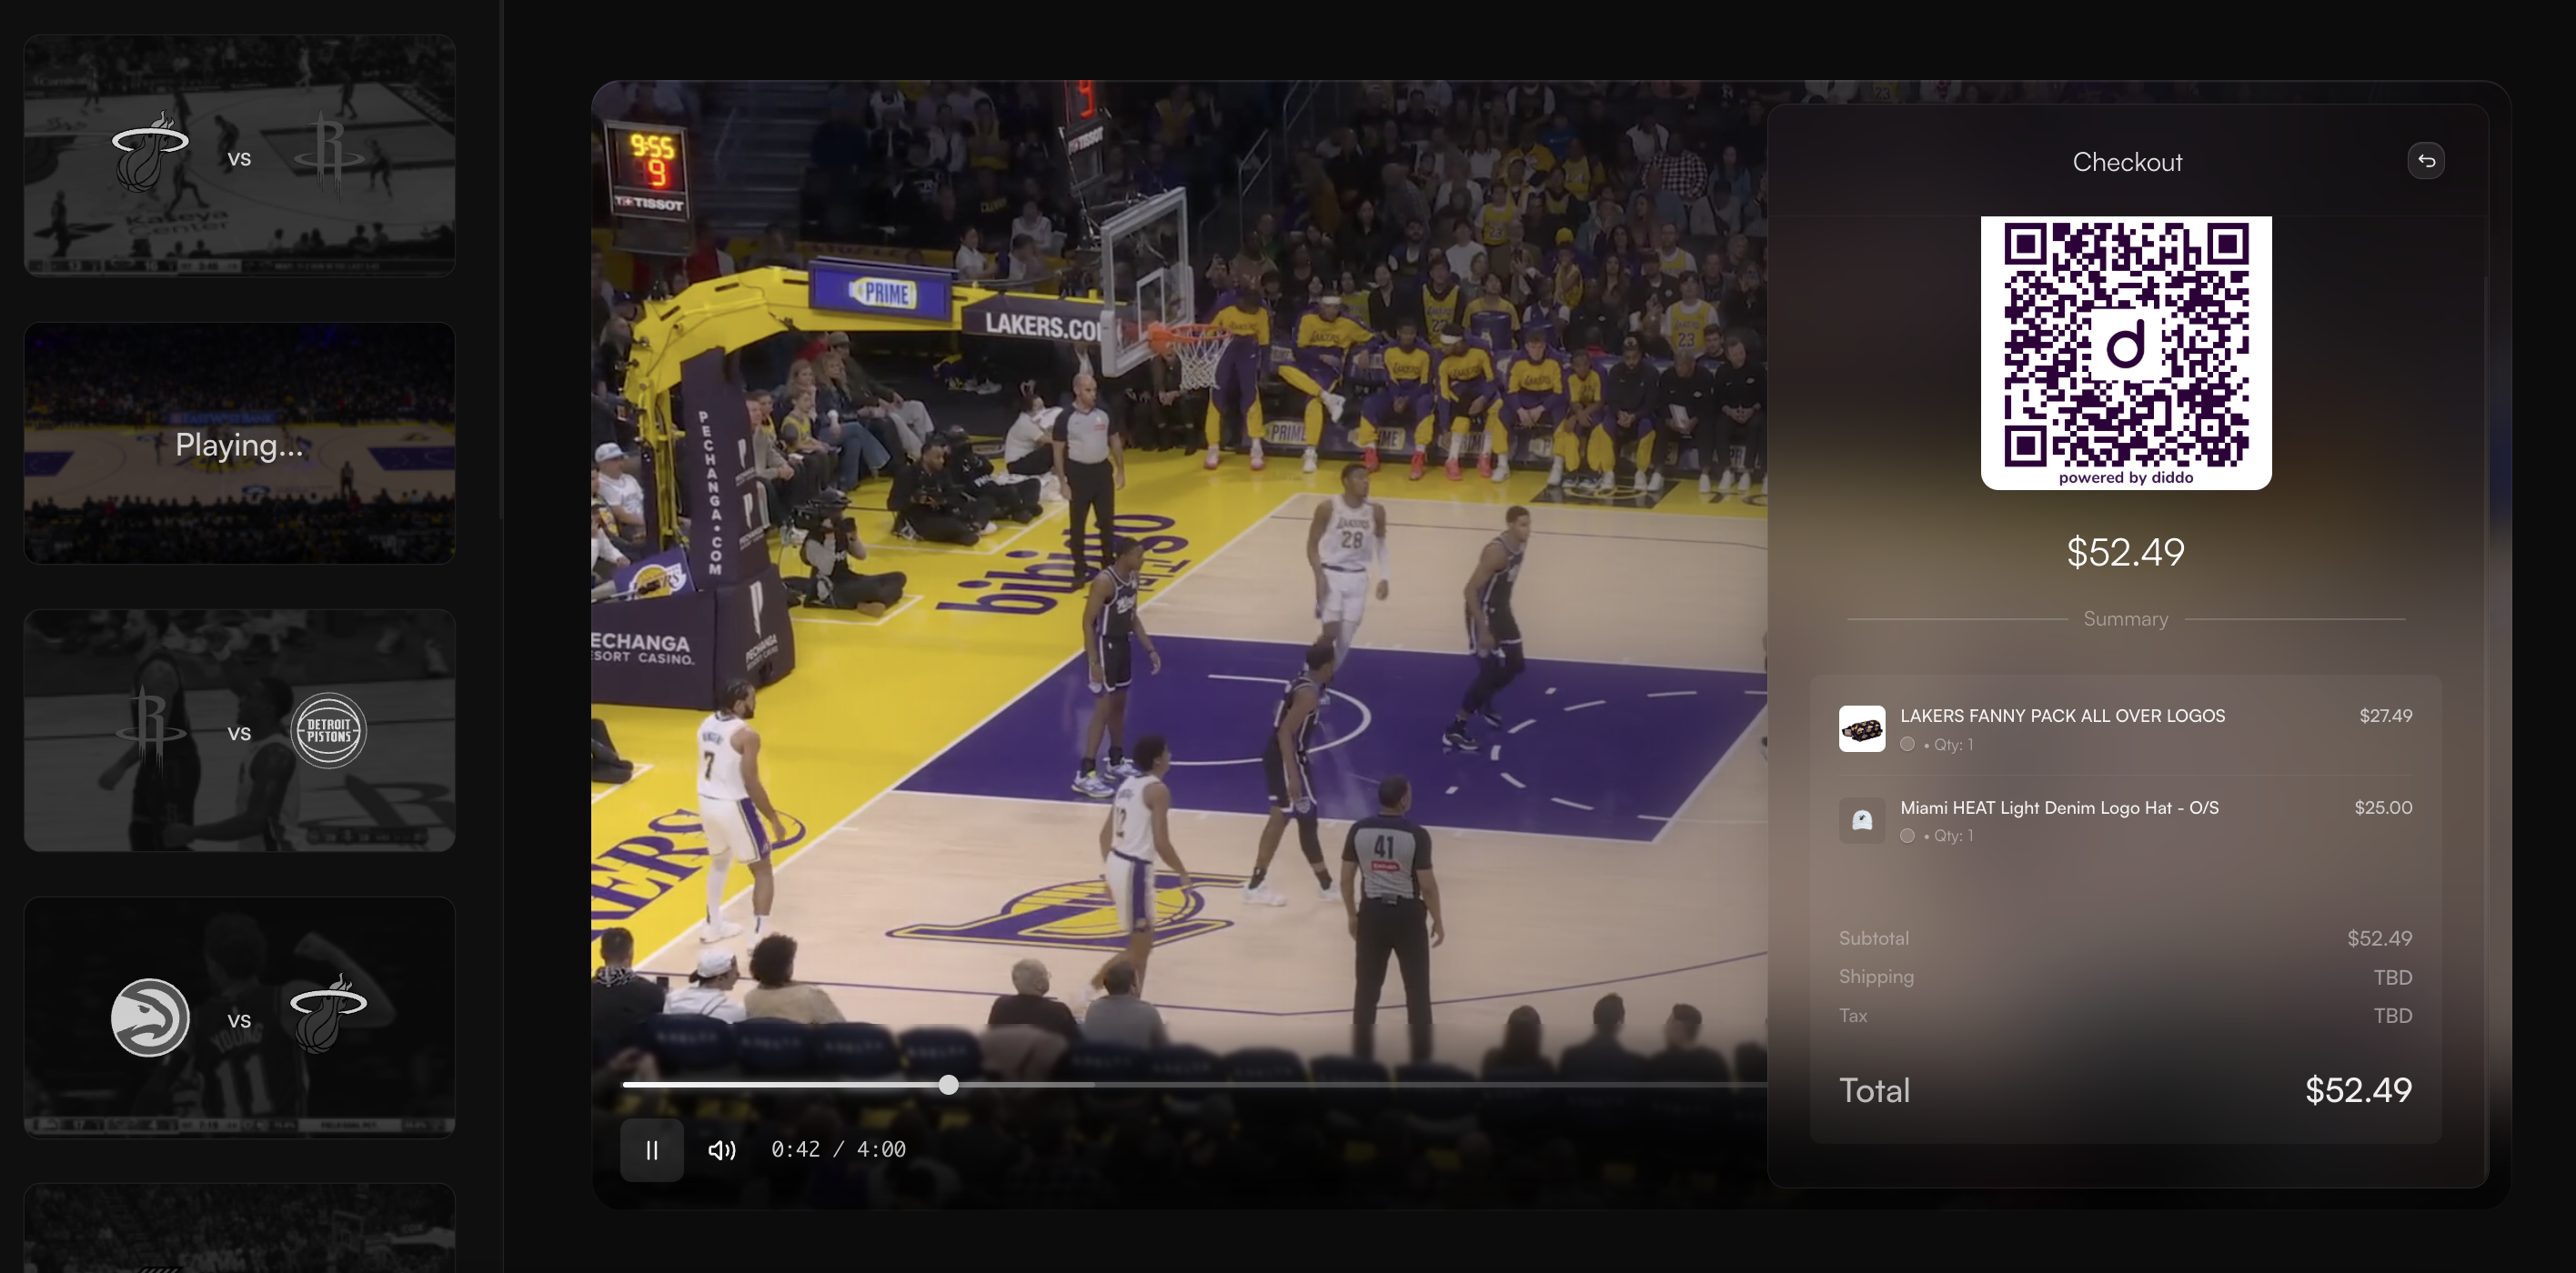The image size is (2576, 1273).
Task: Select the currently Playing game thumbnail
Action: 239,444
